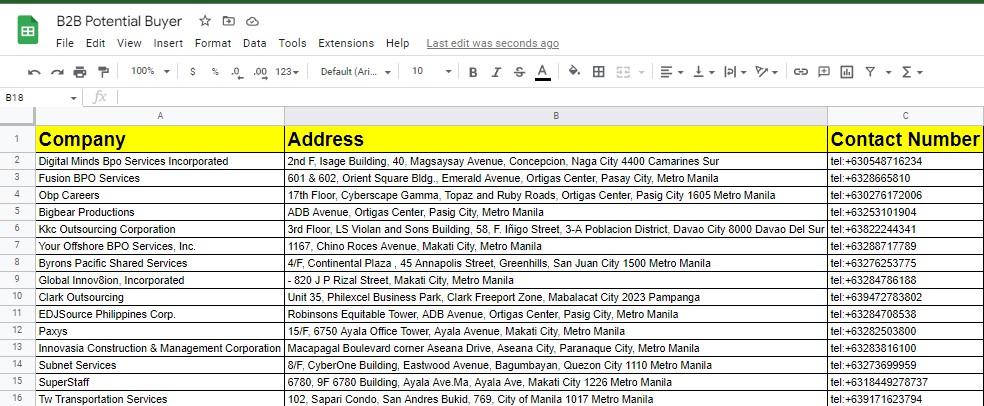Image resolution: width=984 pixels, height=406 pixels.
Task: Open the functions sigma dropdown
Action: point(912,72)
